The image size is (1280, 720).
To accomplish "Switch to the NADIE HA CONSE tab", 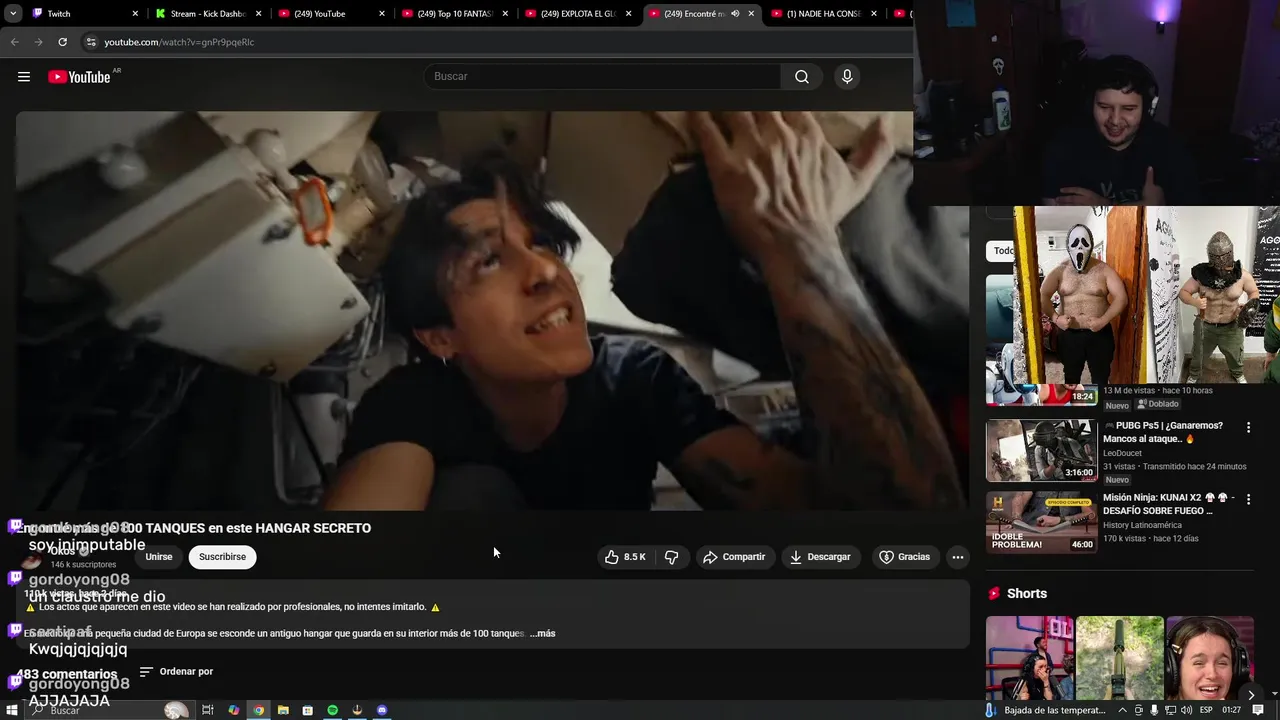I will point(825,14).
